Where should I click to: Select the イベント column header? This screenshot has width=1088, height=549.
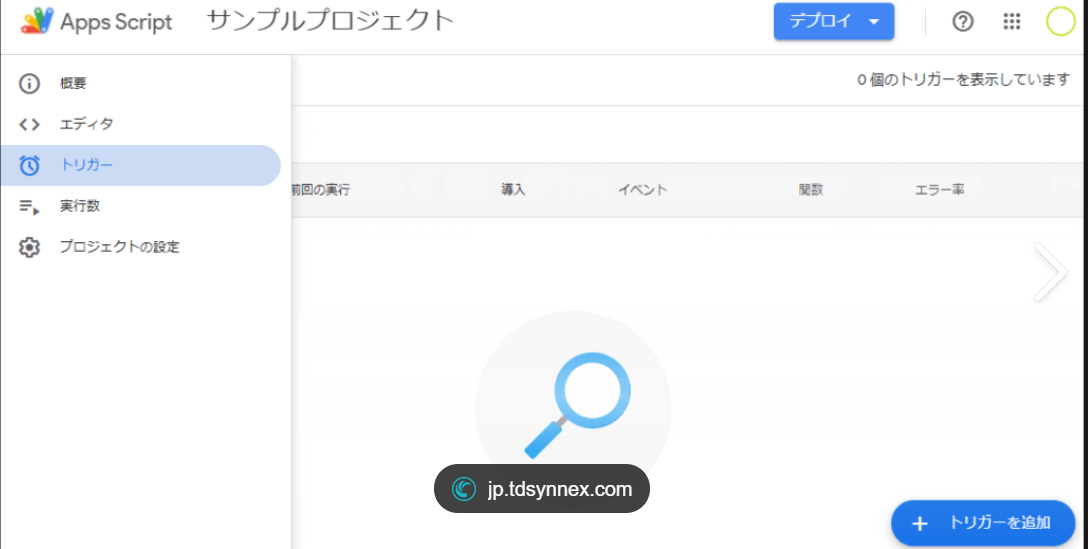point(642,190)
